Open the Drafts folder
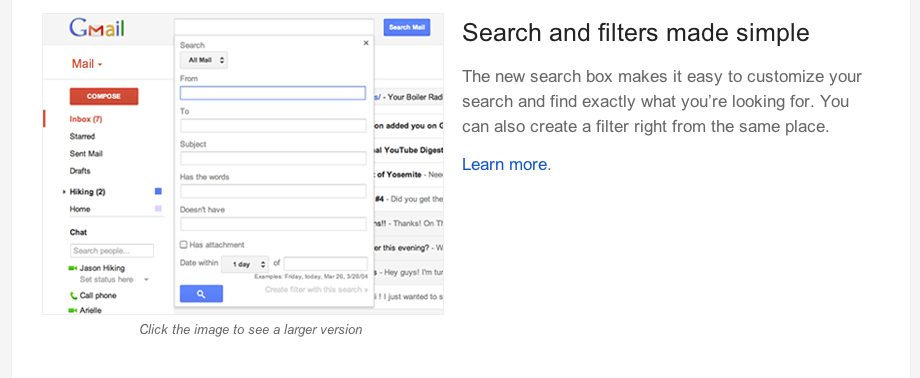920x378 pixels. 80,171
